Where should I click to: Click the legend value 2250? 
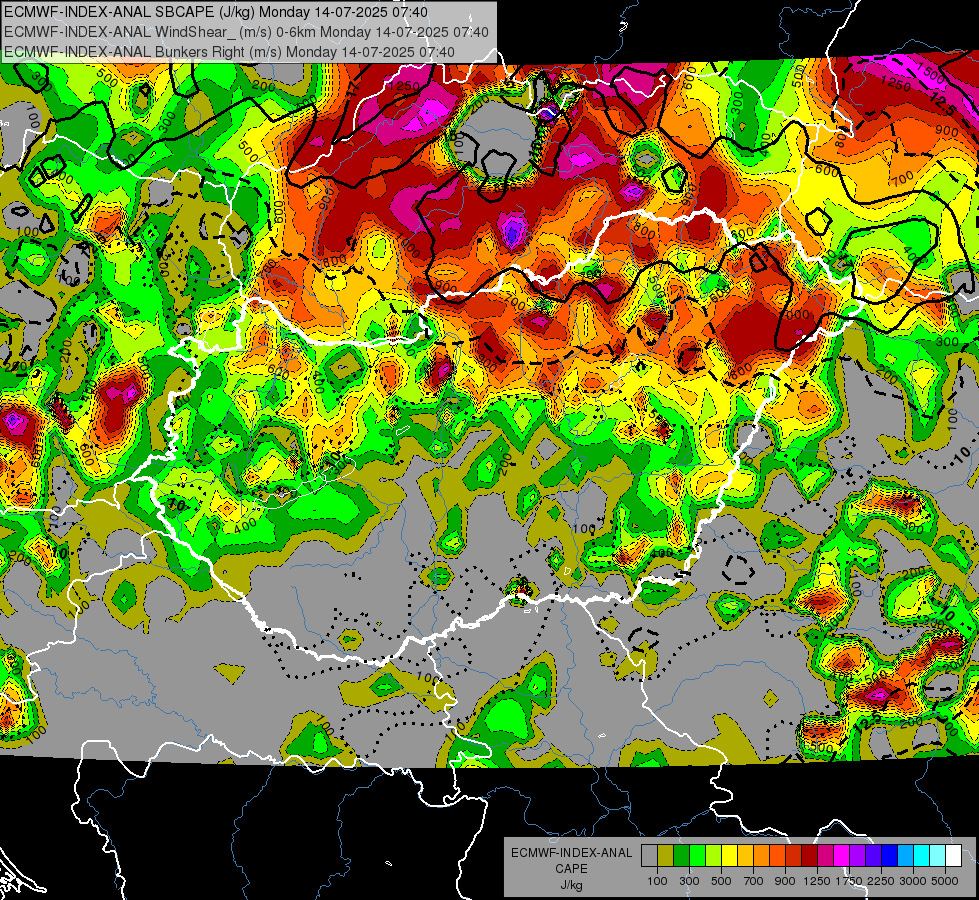tap(881, 881)
